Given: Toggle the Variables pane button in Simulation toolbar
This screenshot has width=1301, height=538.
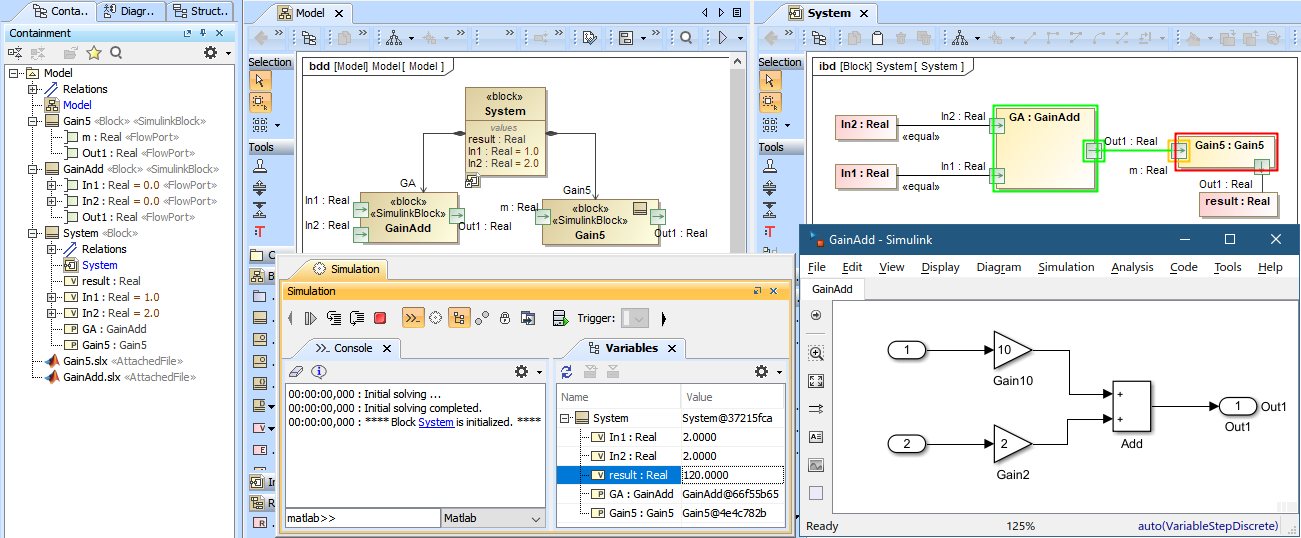Looking at the screenshot, I should click(459, 318).
